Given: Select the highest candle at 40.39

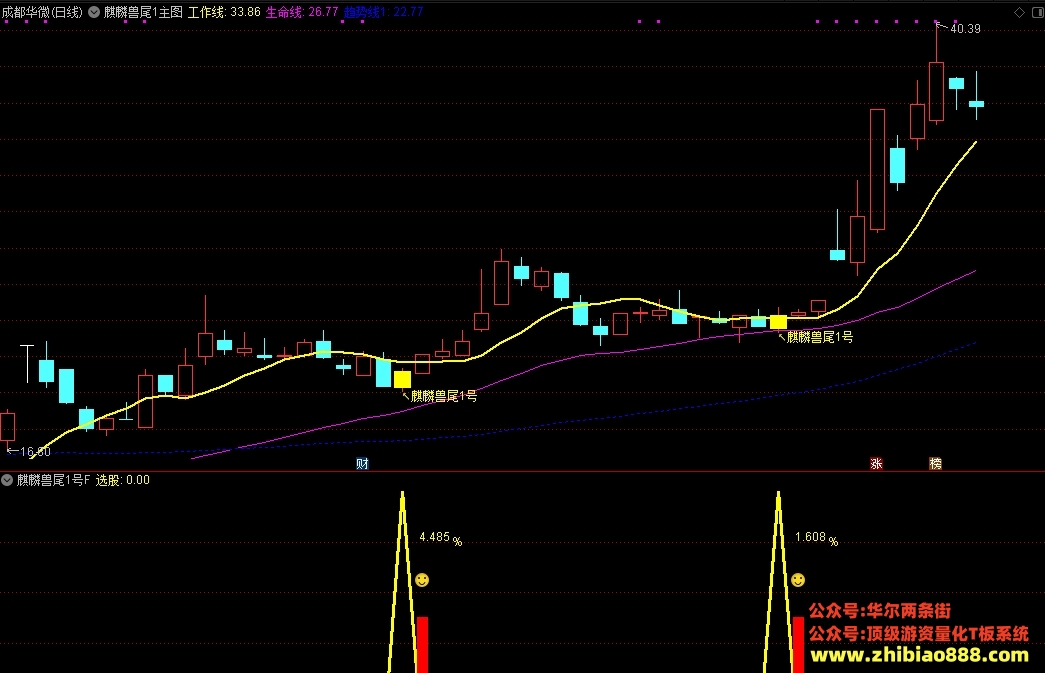Looking at the screenshot, I should (x=936, y=92).
